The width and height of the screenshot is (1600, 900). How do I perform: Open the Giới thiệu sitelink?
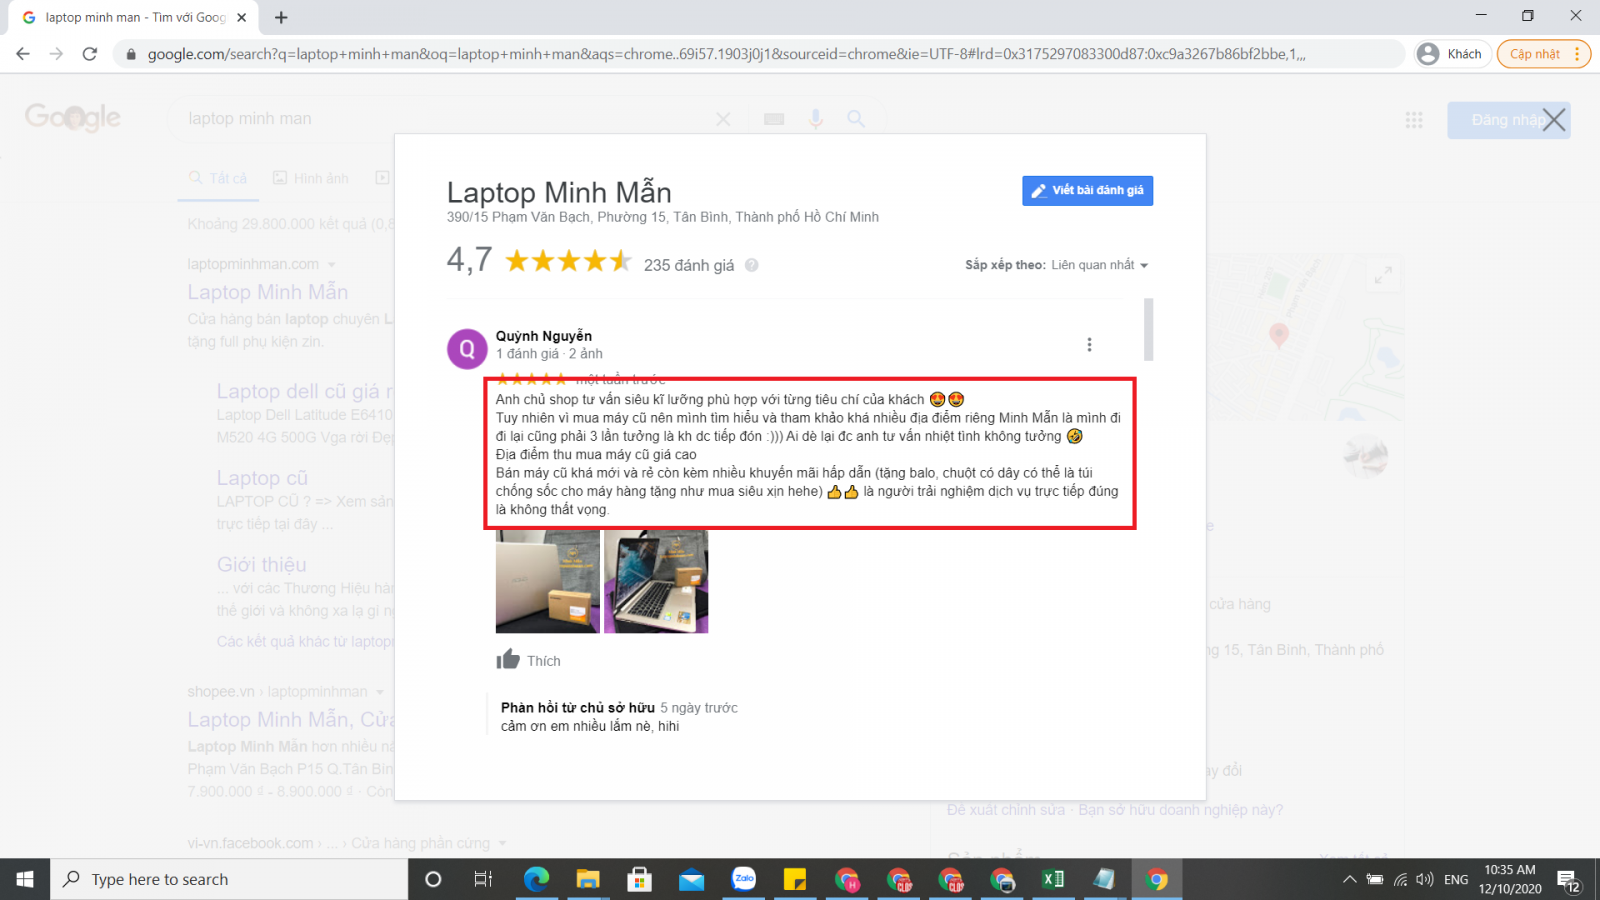point(262,565)
